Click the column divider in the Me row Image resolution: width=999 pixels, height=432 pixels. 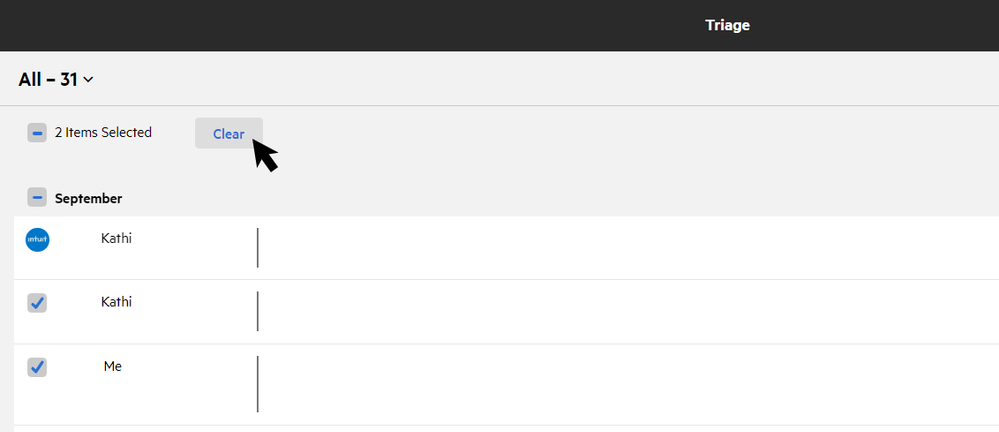coord(258,383)
